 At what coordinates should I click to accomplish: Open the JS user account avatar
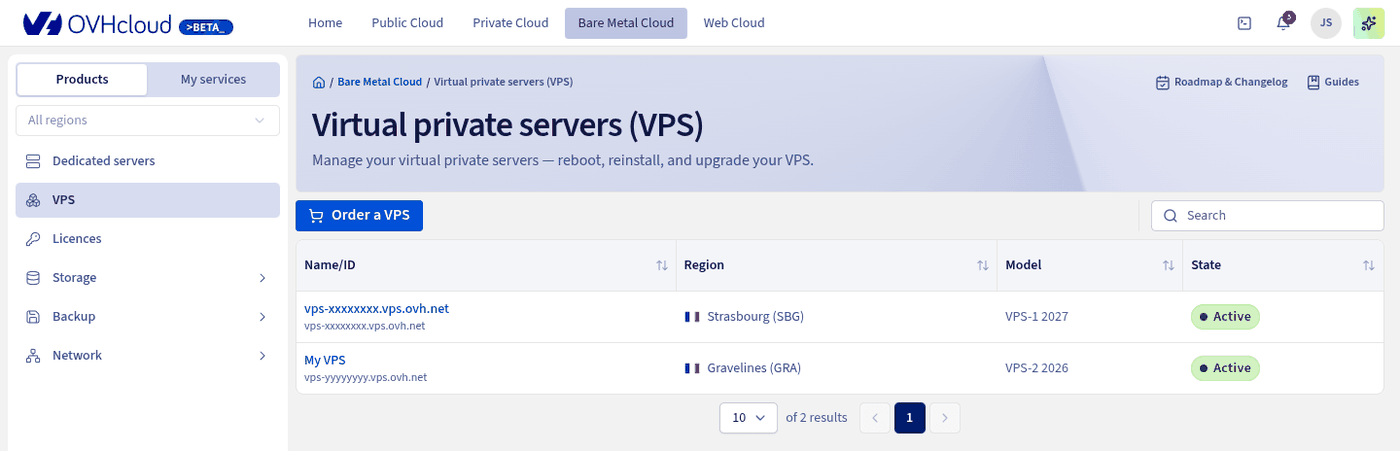pos(1326,23)
